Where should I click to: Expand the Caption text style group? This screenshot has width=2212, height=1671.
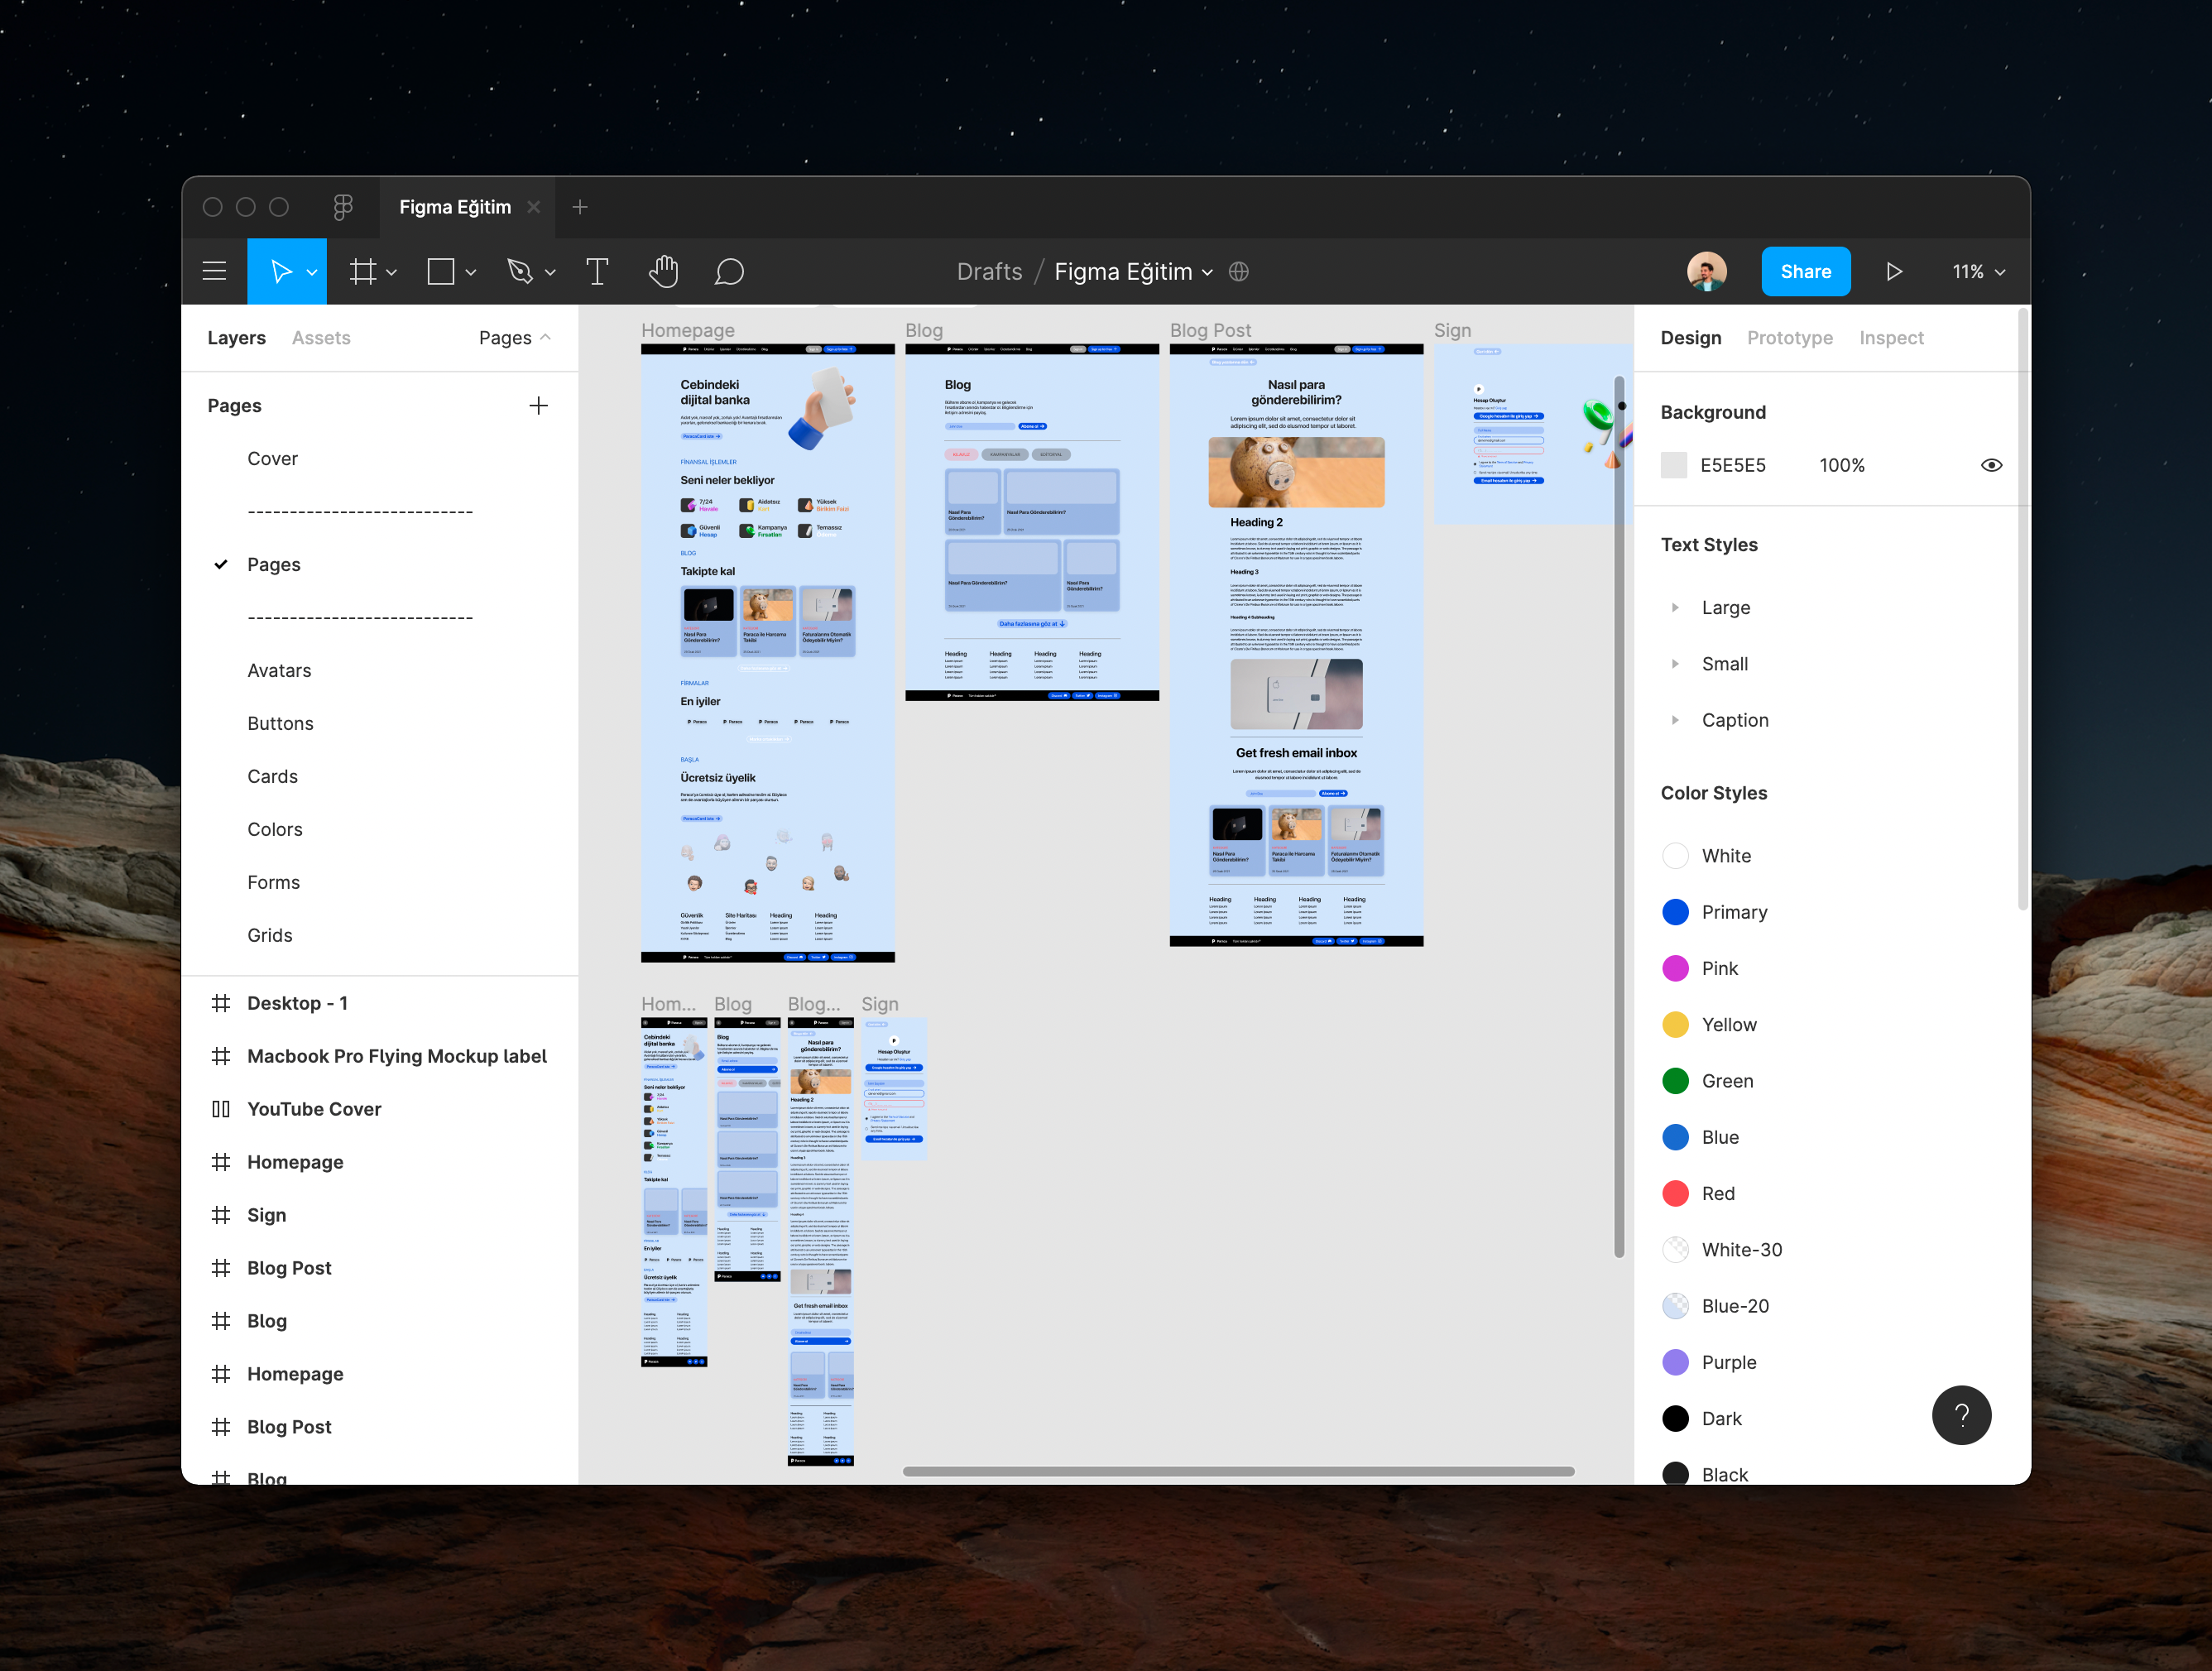tap(1675, 720)
